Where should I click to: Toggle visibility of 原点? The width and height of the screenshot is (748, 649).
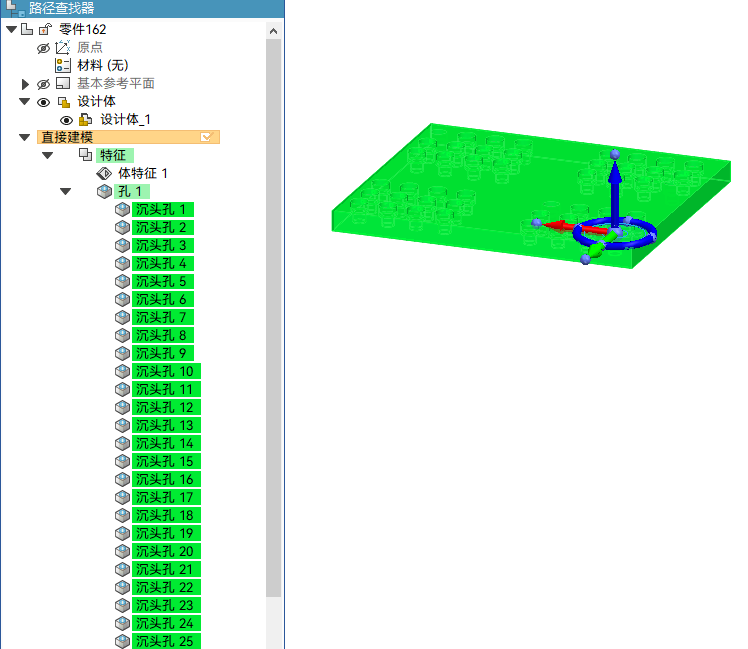(x=43, y=48)
